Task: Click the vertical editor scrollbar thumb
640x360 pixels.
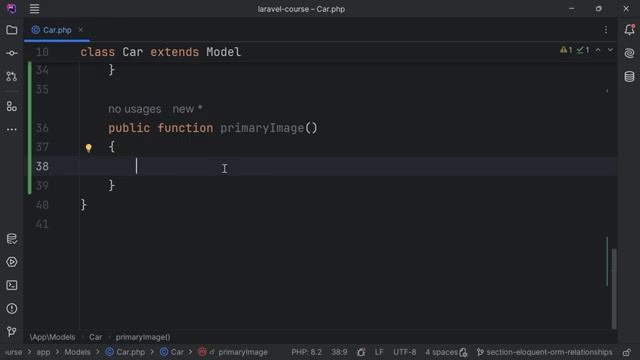Action: click(x=614, y=288)
